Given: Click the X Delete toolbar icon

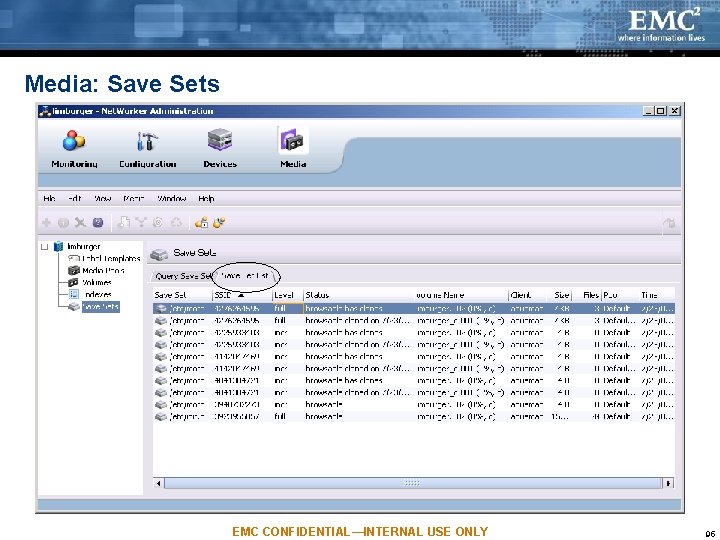Looking at the screenshot, I should [x=80, y=223].
